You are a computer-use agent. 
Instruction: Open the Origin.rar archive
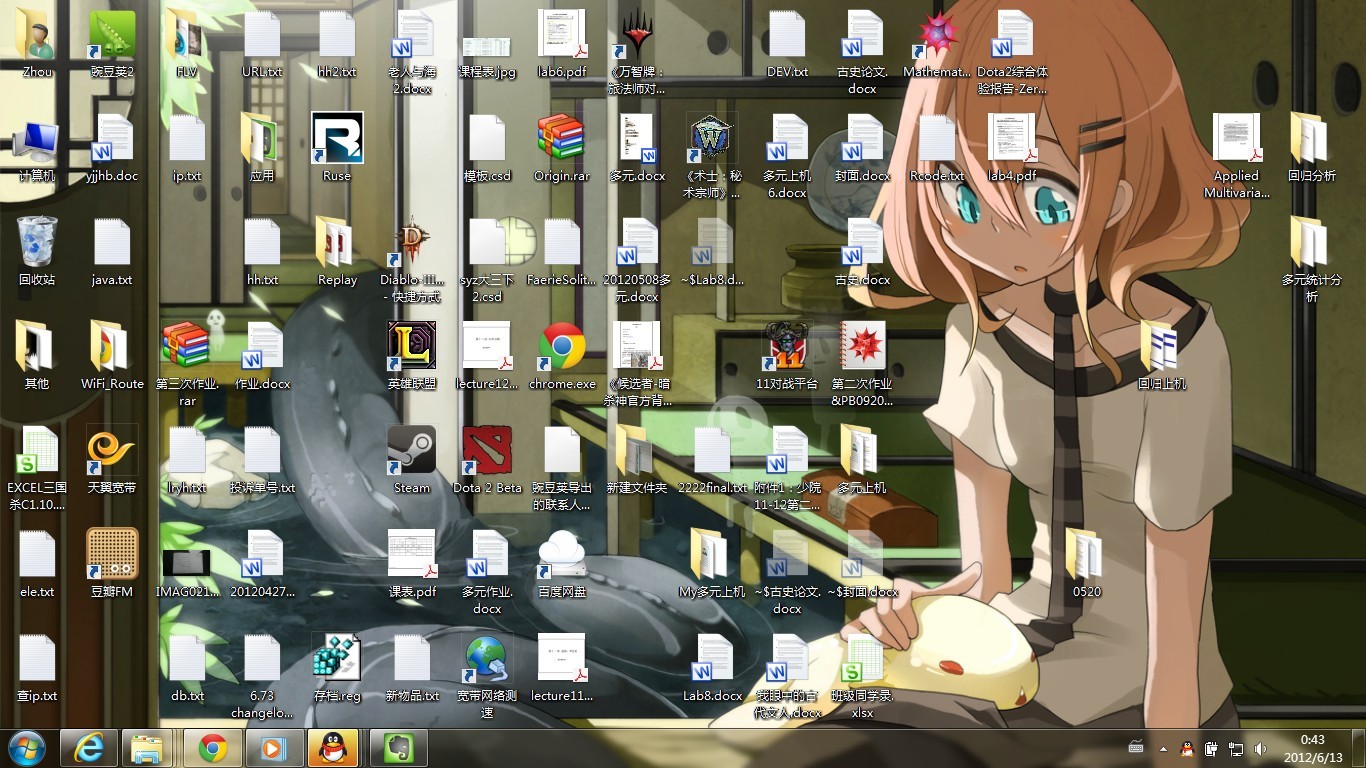click(x=562, y=138)
